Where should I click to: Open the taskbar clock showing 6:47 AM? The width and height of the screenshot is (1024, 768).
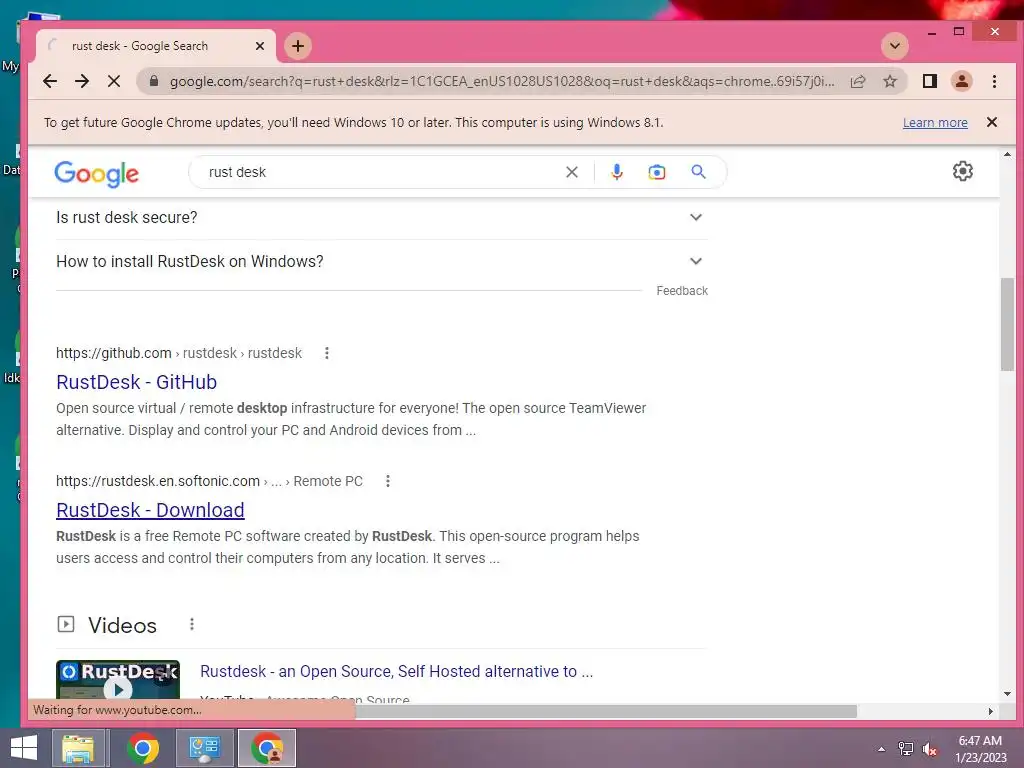tap(980, 749)
